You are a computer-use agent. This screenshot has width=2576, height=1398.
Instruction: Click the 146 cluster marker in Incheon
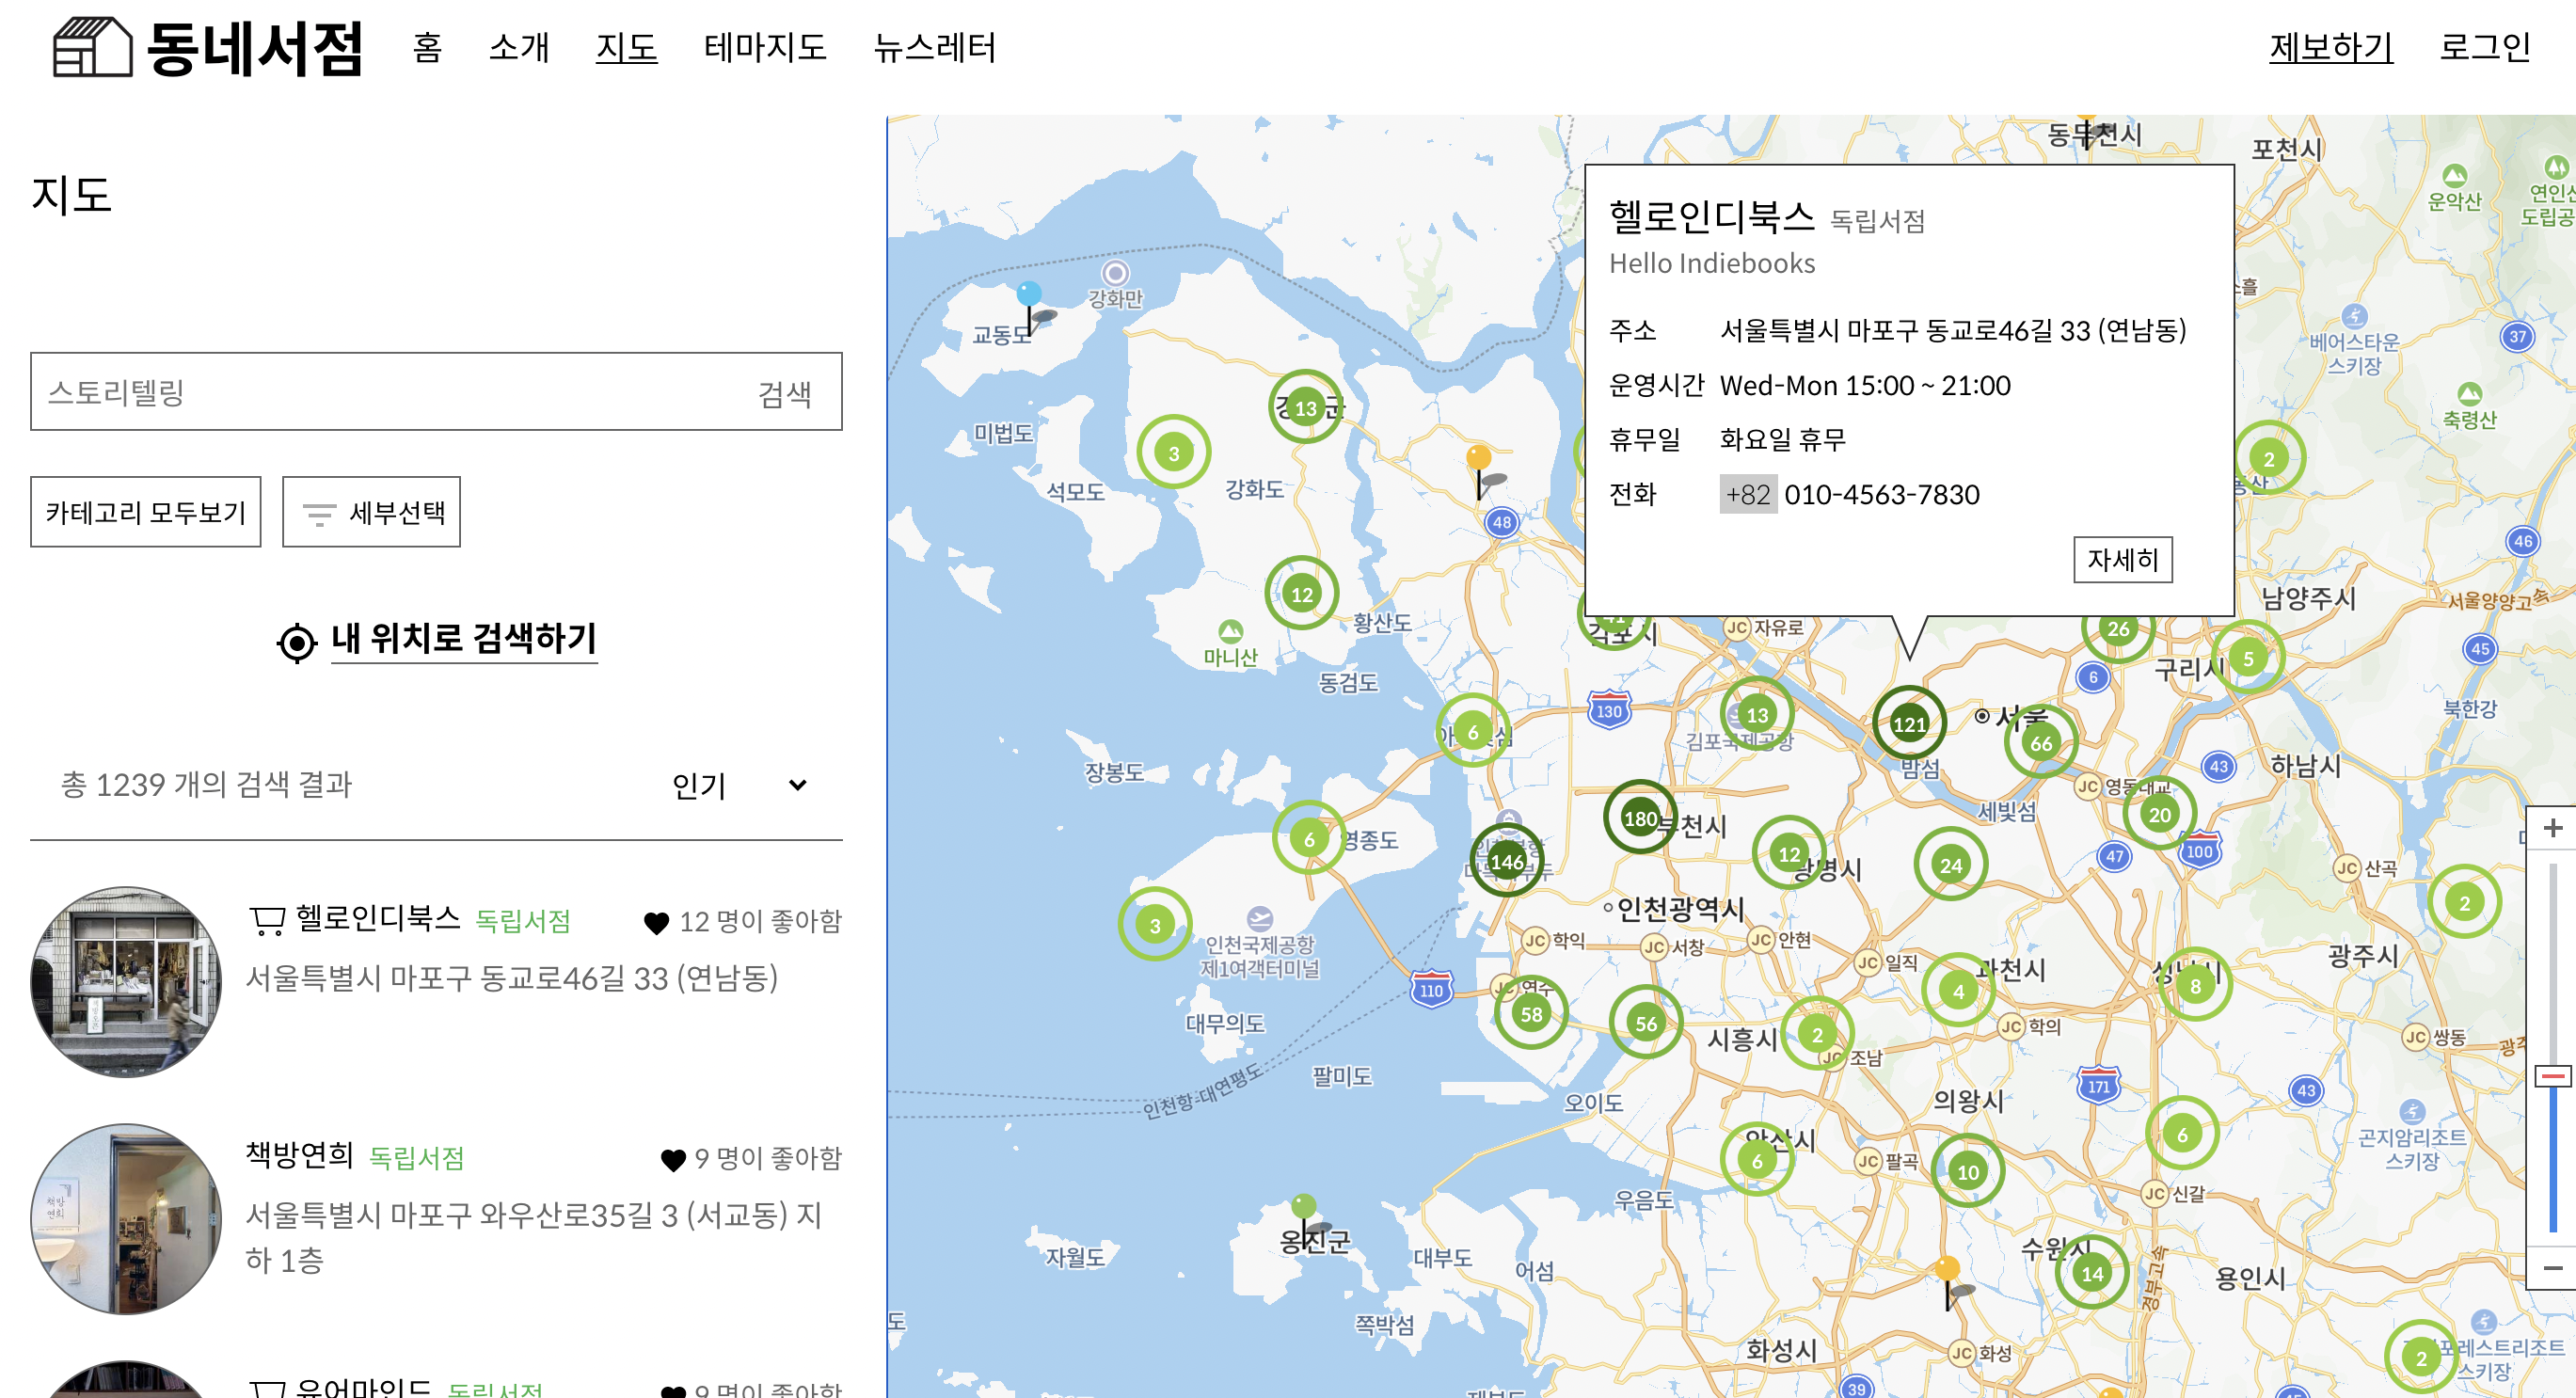click(1506, 861)
